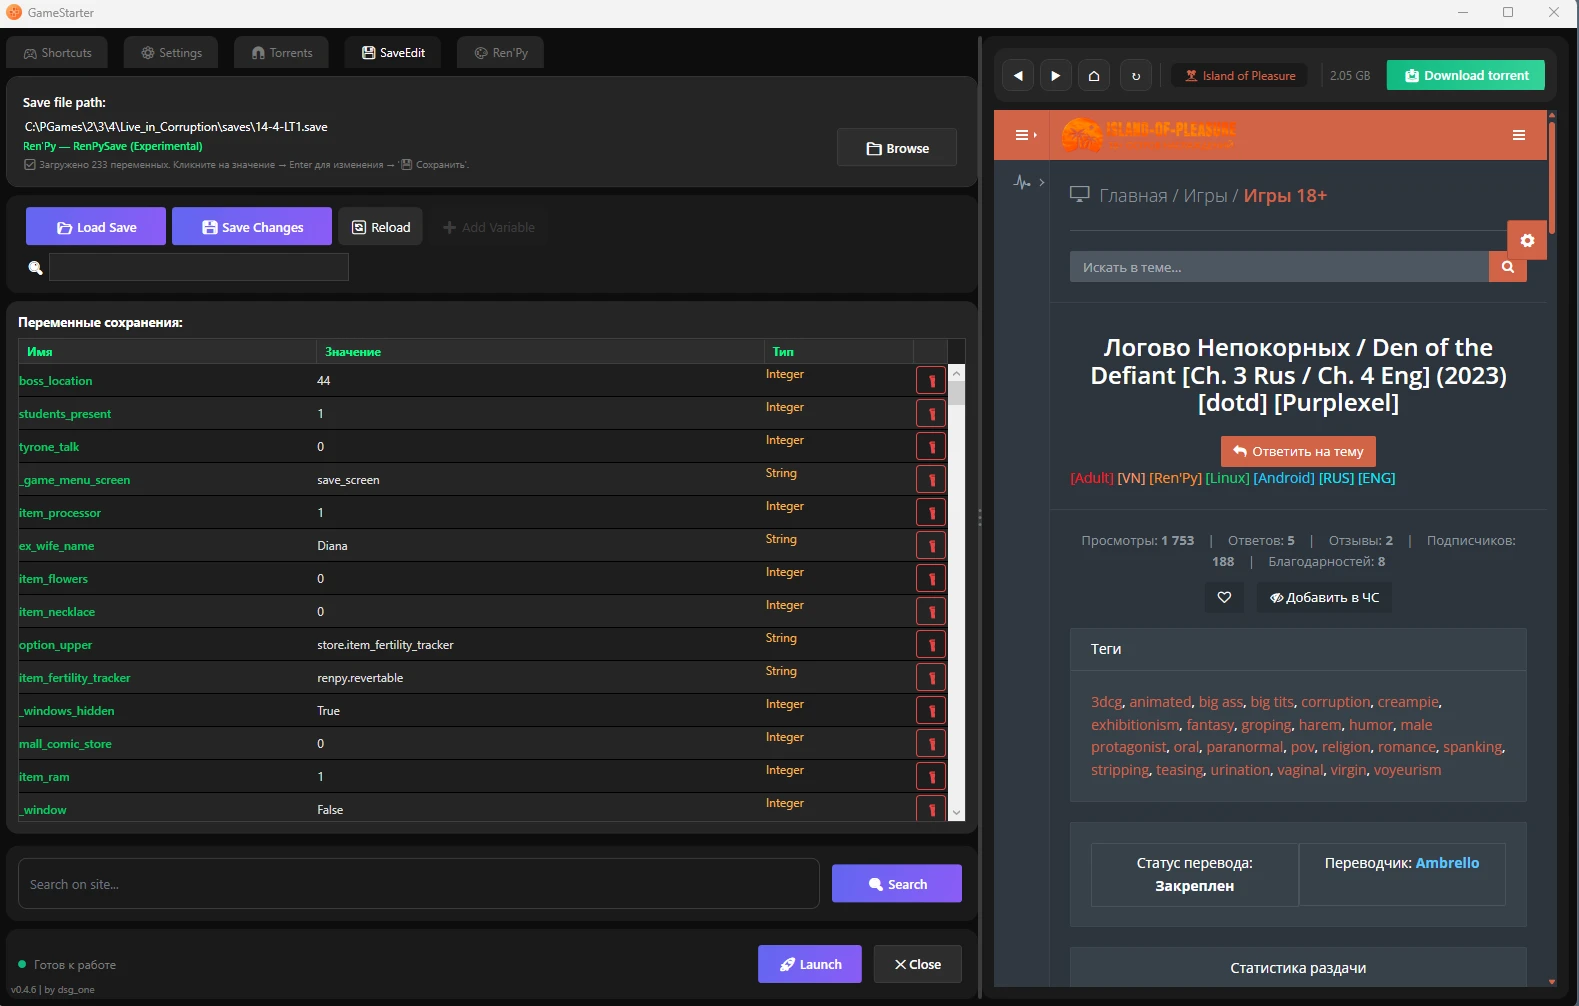
Task: Delete the boss_location variable row
Action: [931, 381]
